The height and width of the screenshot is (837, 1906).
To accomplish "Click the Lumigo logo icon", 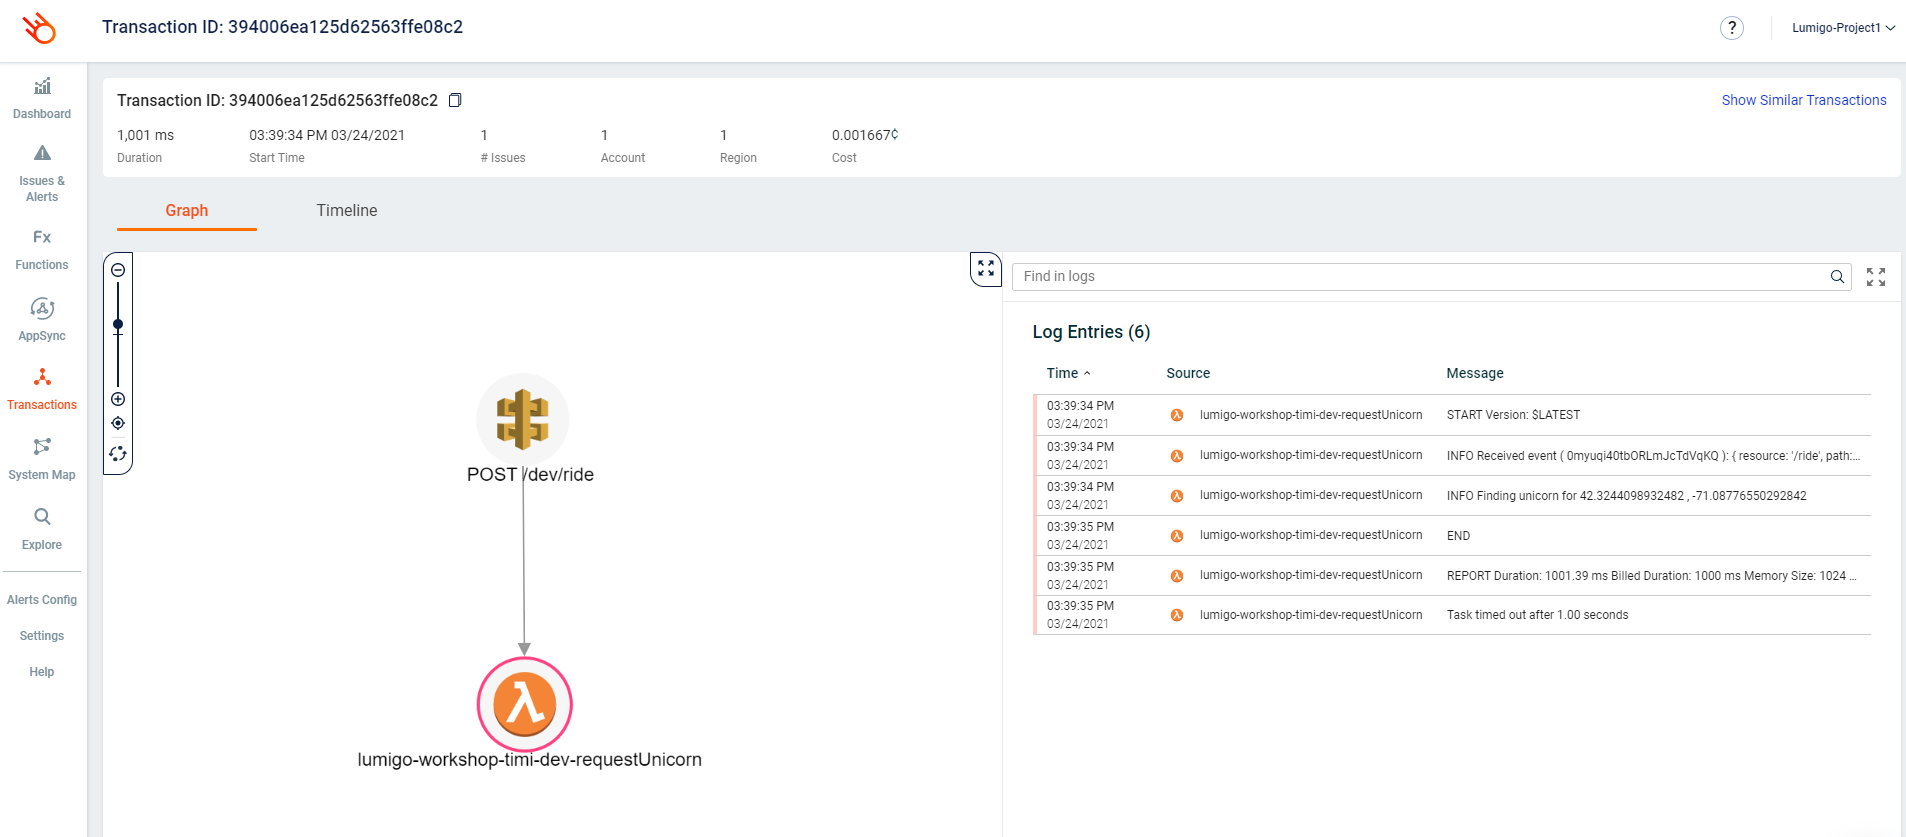I will 39,28.
